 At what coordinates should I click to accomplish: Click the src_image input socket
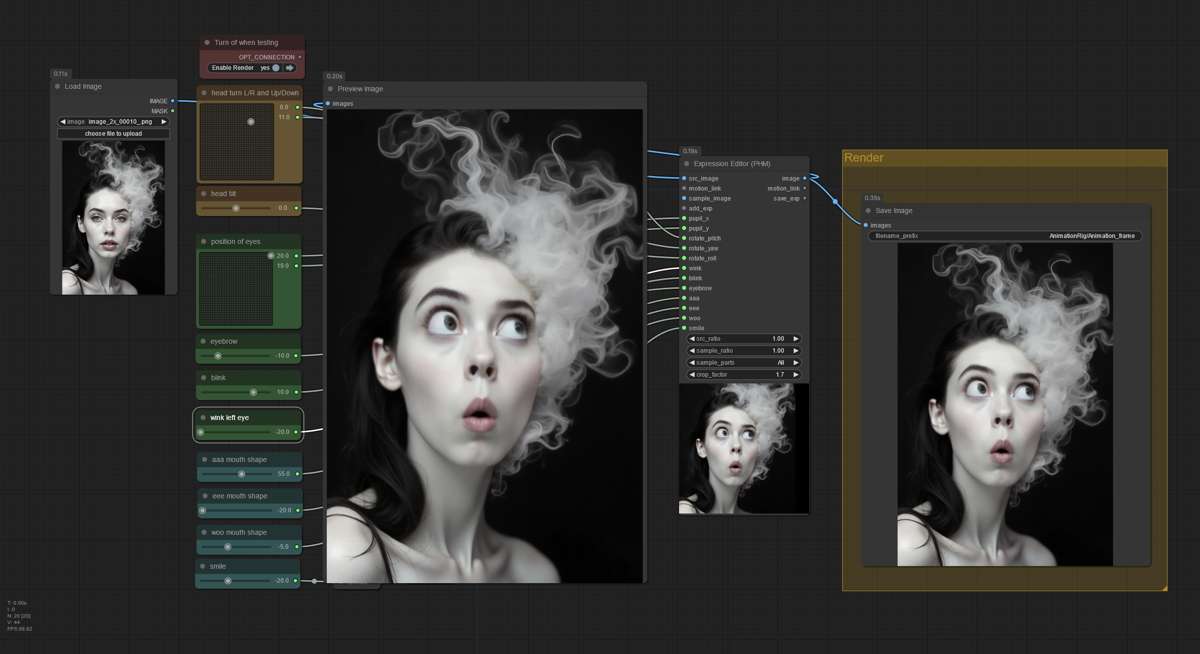tap(684, 178)
